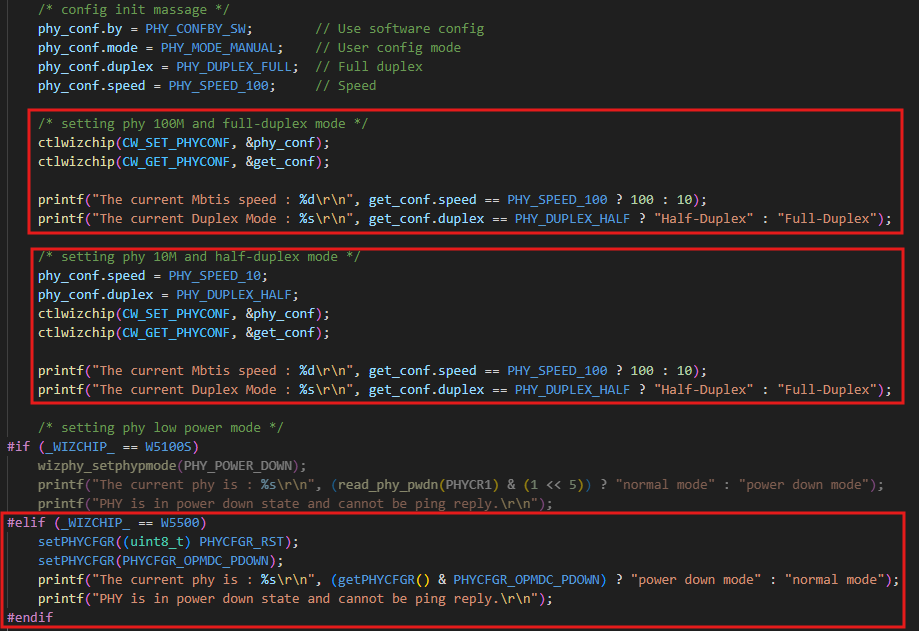Click the PHY_DUPLEX_FULL constant
The image size is (919, 631).
click(x=234, y=67)
